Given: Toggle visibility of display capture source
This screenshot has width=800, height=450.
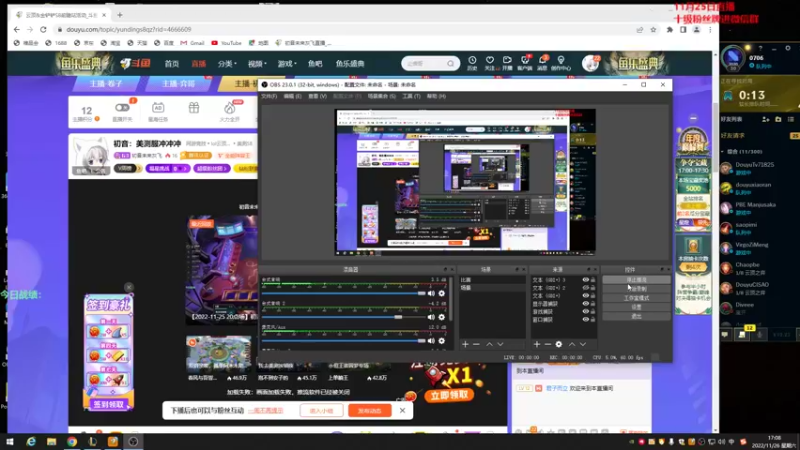Looking at the screenshot, I should (586, 304).
